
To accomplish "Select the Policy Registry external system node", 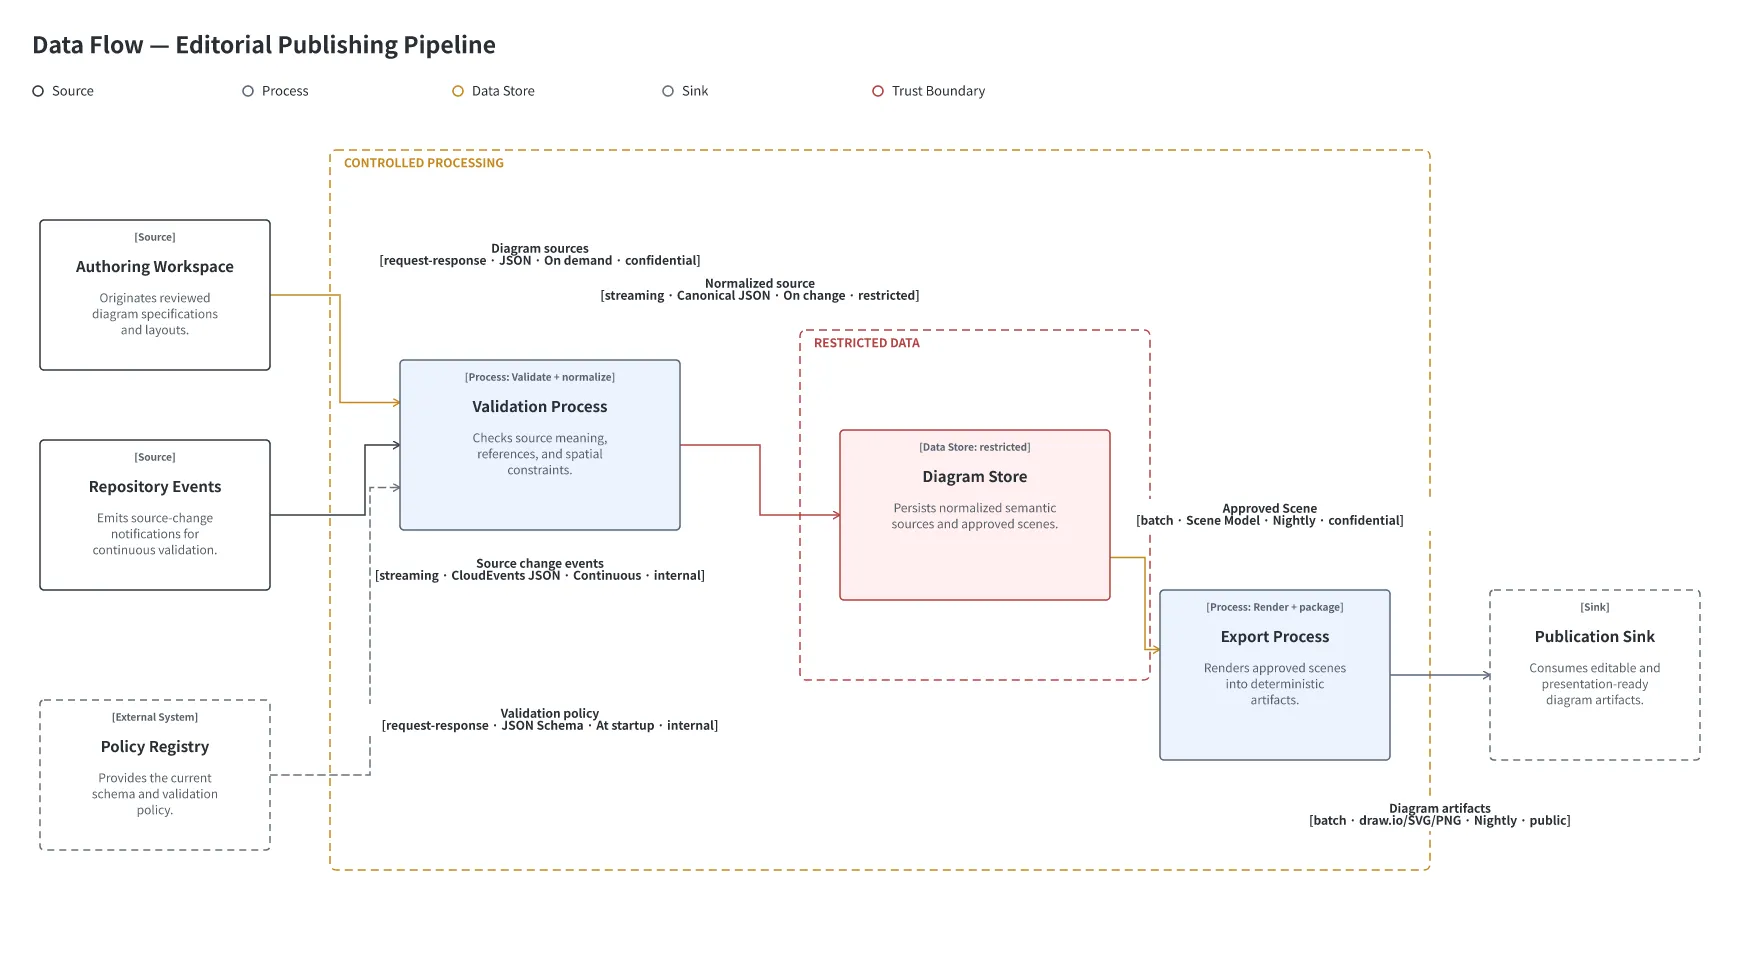I will pos(155,775).
